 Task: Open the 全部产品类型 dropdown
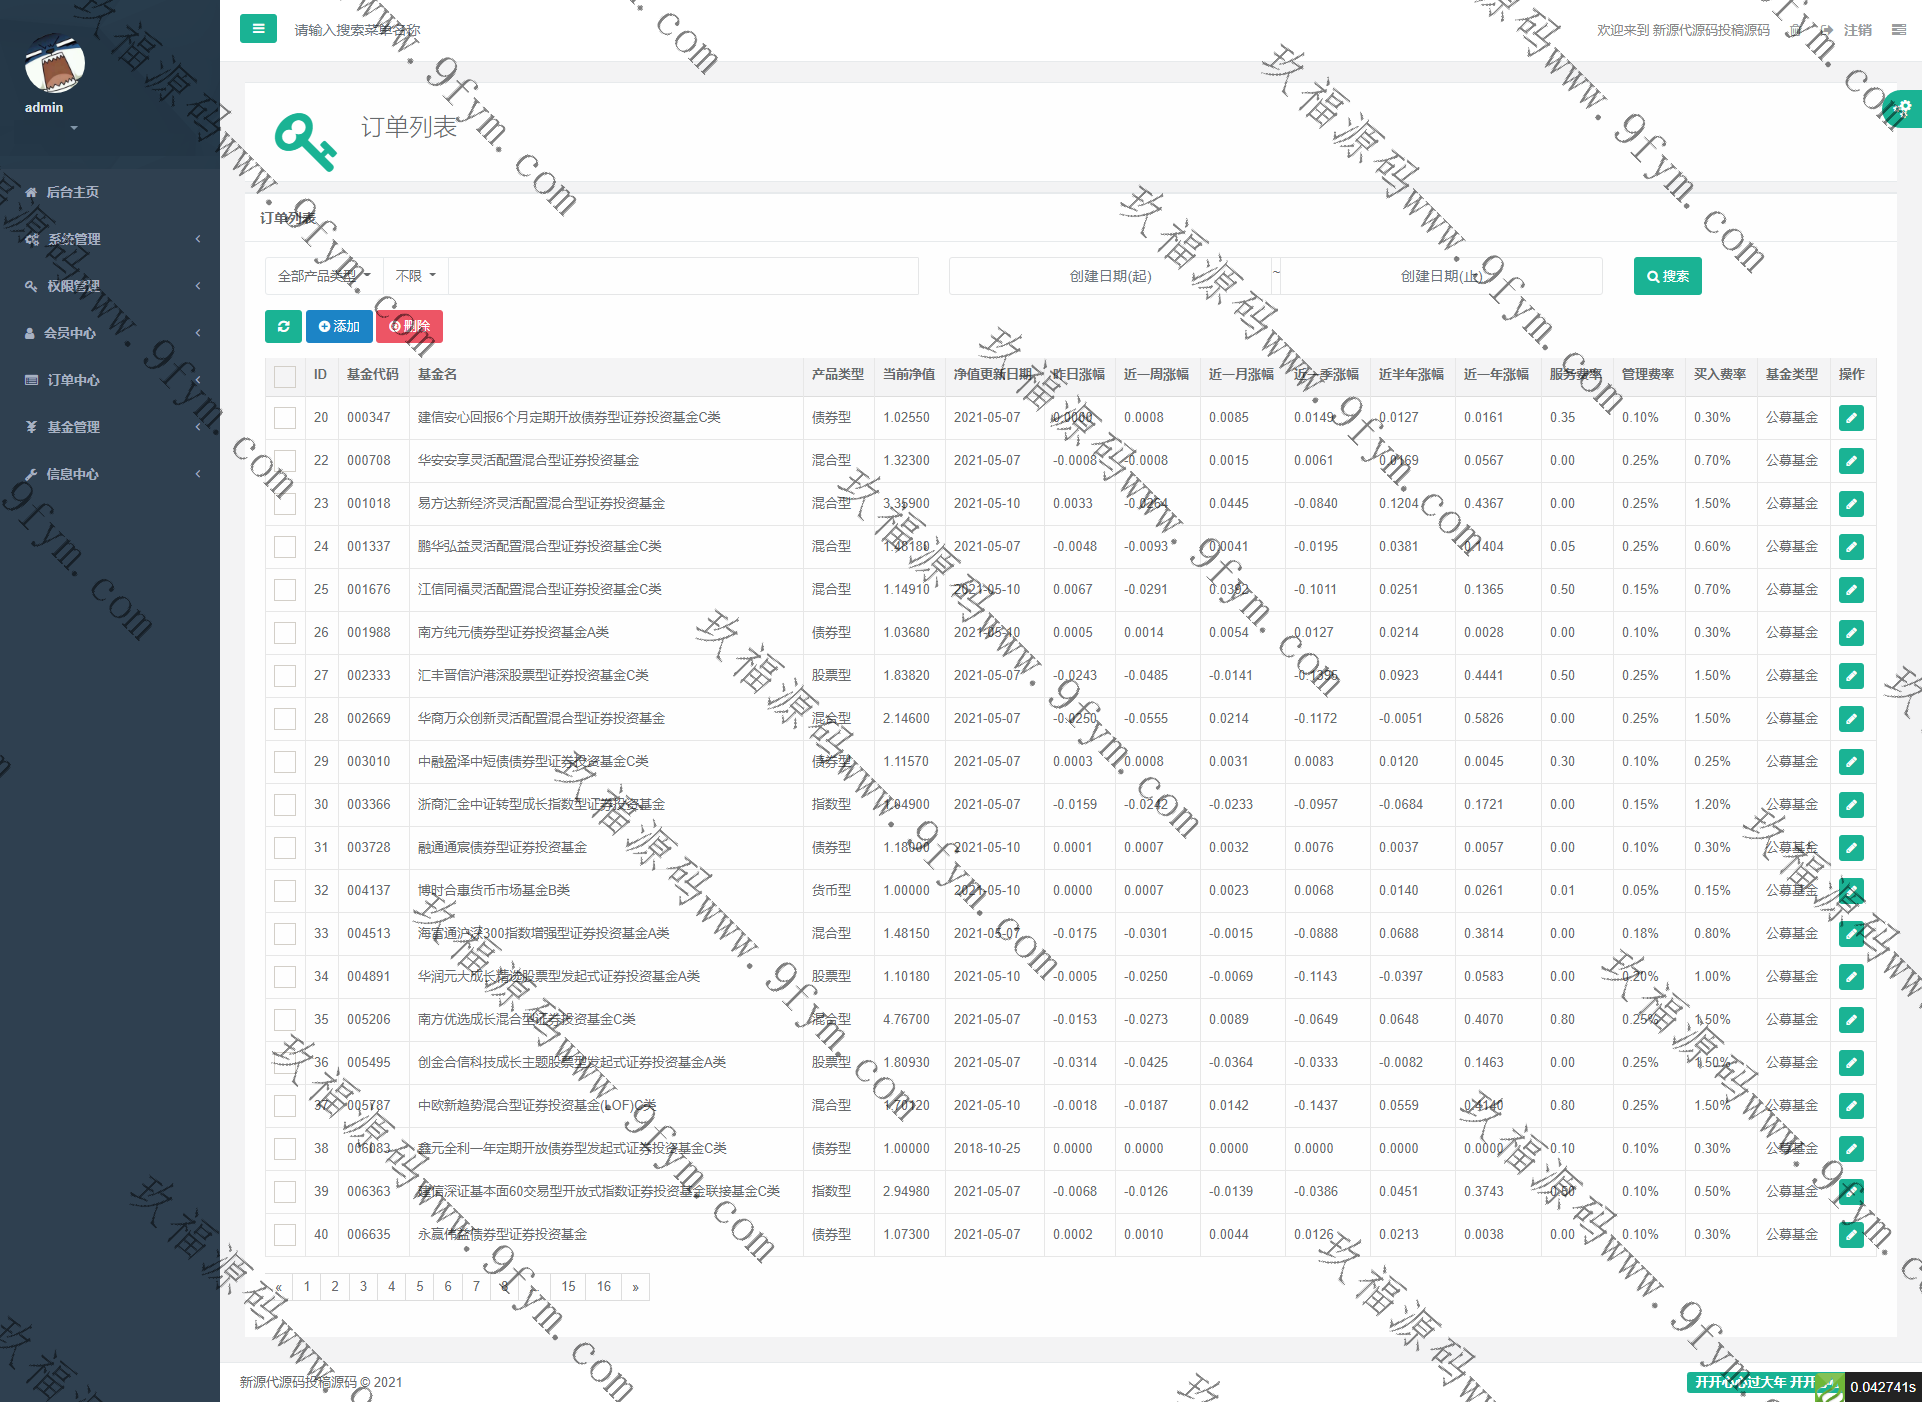(323, 276)
